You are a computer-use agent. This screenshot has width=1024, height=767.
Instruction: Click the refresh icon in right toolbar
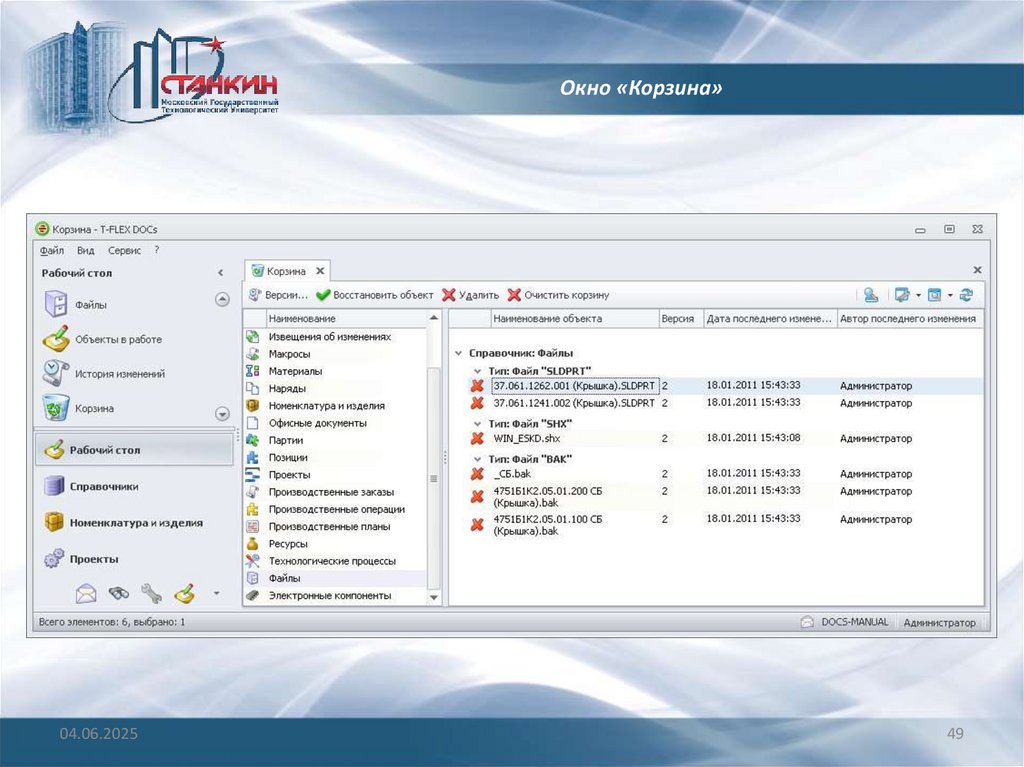click(x=966, y=295)
